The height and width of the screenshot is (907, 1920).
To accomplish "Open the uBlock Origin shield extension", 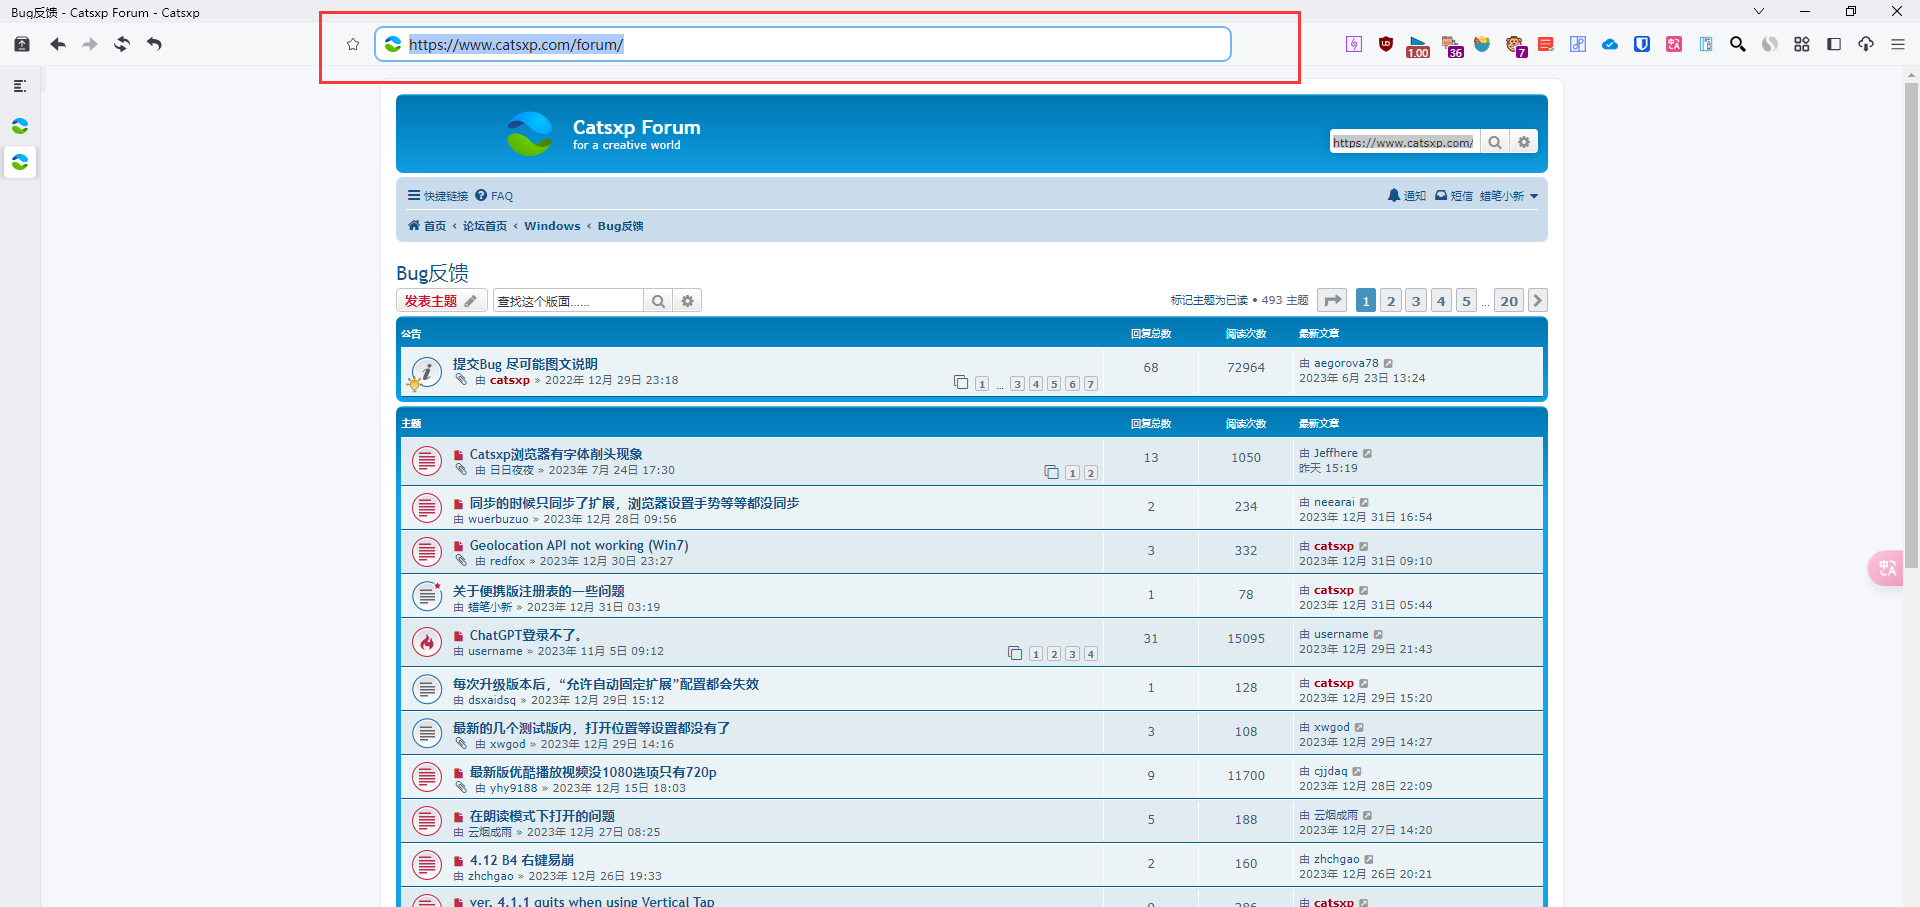I will [x=1386, y=44].
